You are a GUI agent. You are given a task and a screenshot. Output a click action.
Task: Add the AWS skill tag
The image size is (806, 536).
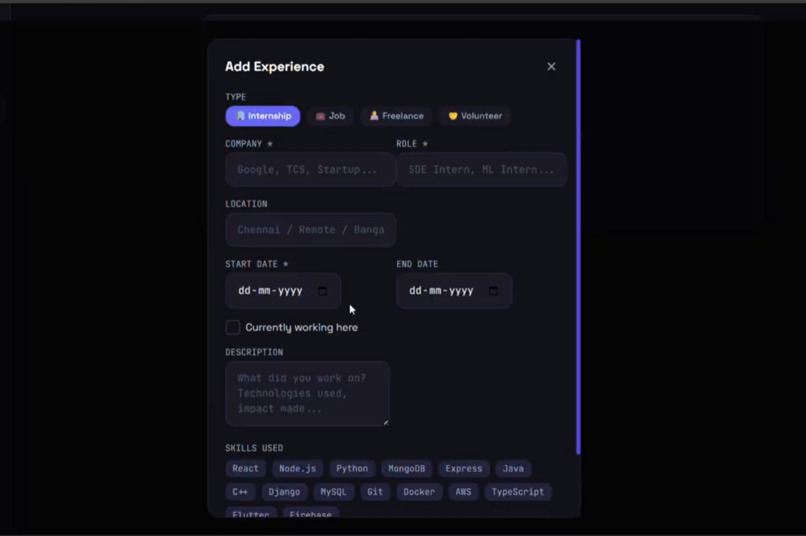click(x=463, y=492)
